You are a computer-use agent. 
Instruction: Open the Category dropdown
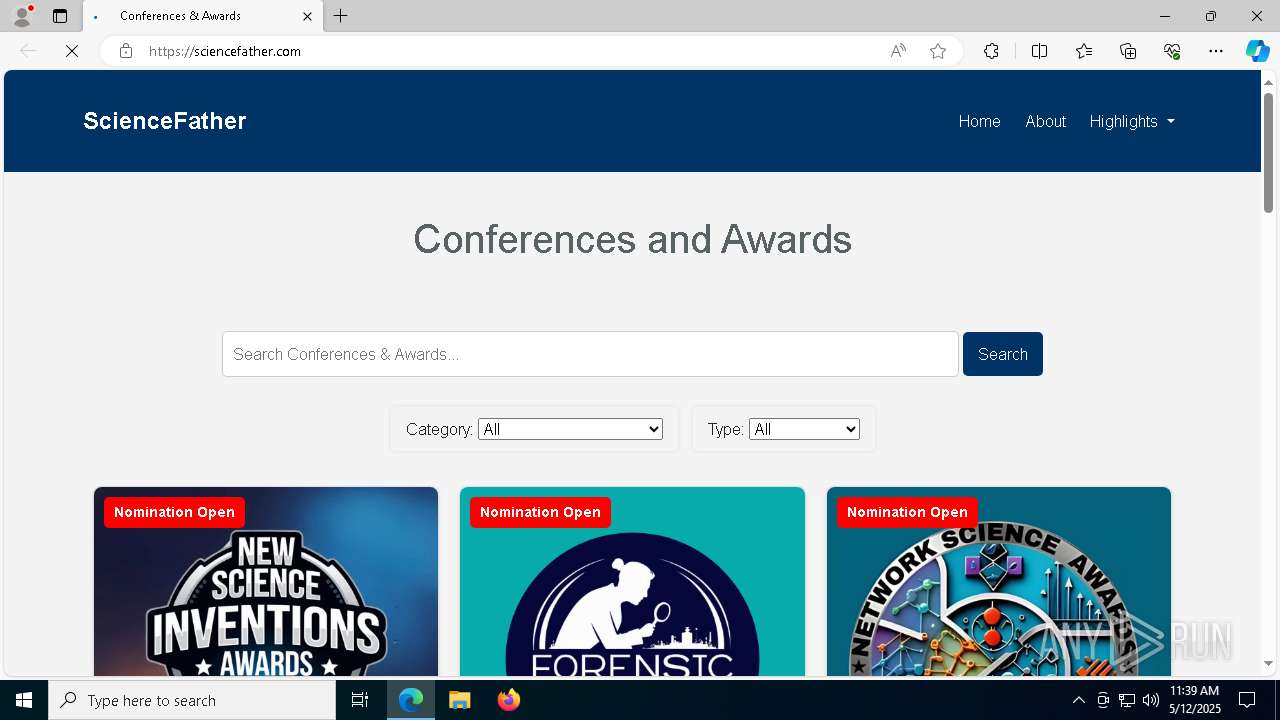570,429
